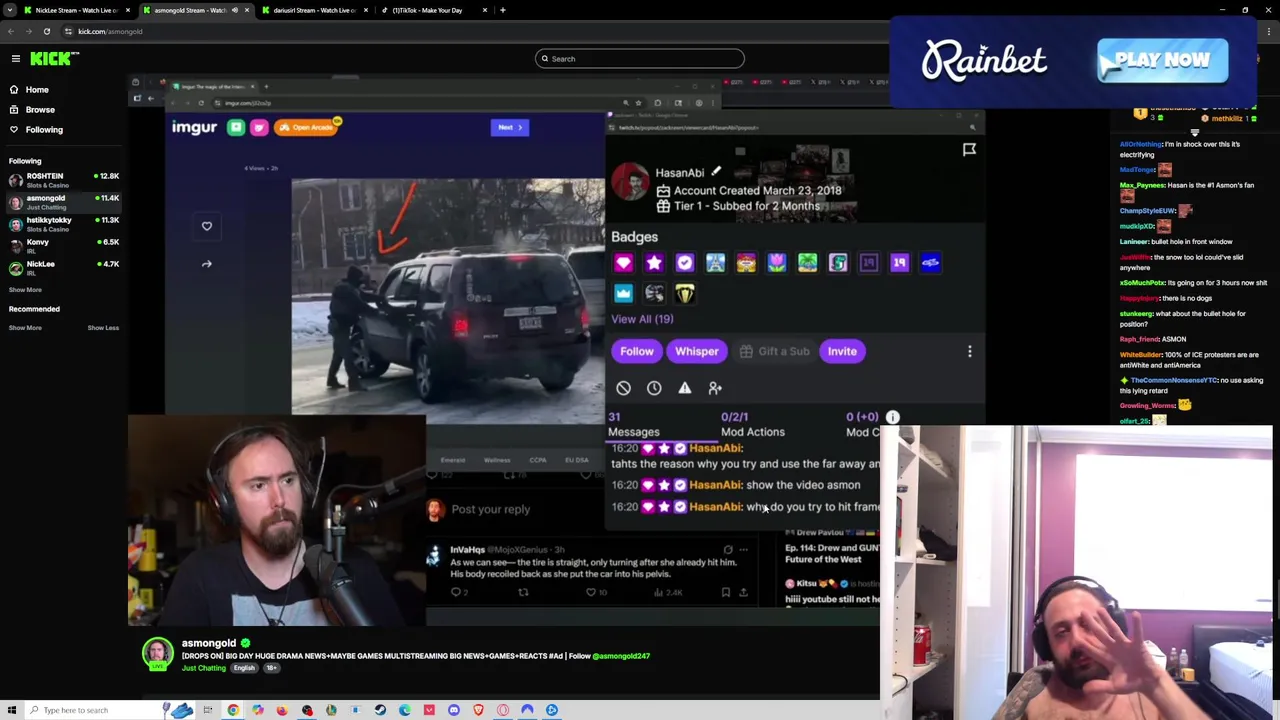The image size is (1280, 720).
Task: Open the three-dot menu on the viewer card
Action: (969, 351)
